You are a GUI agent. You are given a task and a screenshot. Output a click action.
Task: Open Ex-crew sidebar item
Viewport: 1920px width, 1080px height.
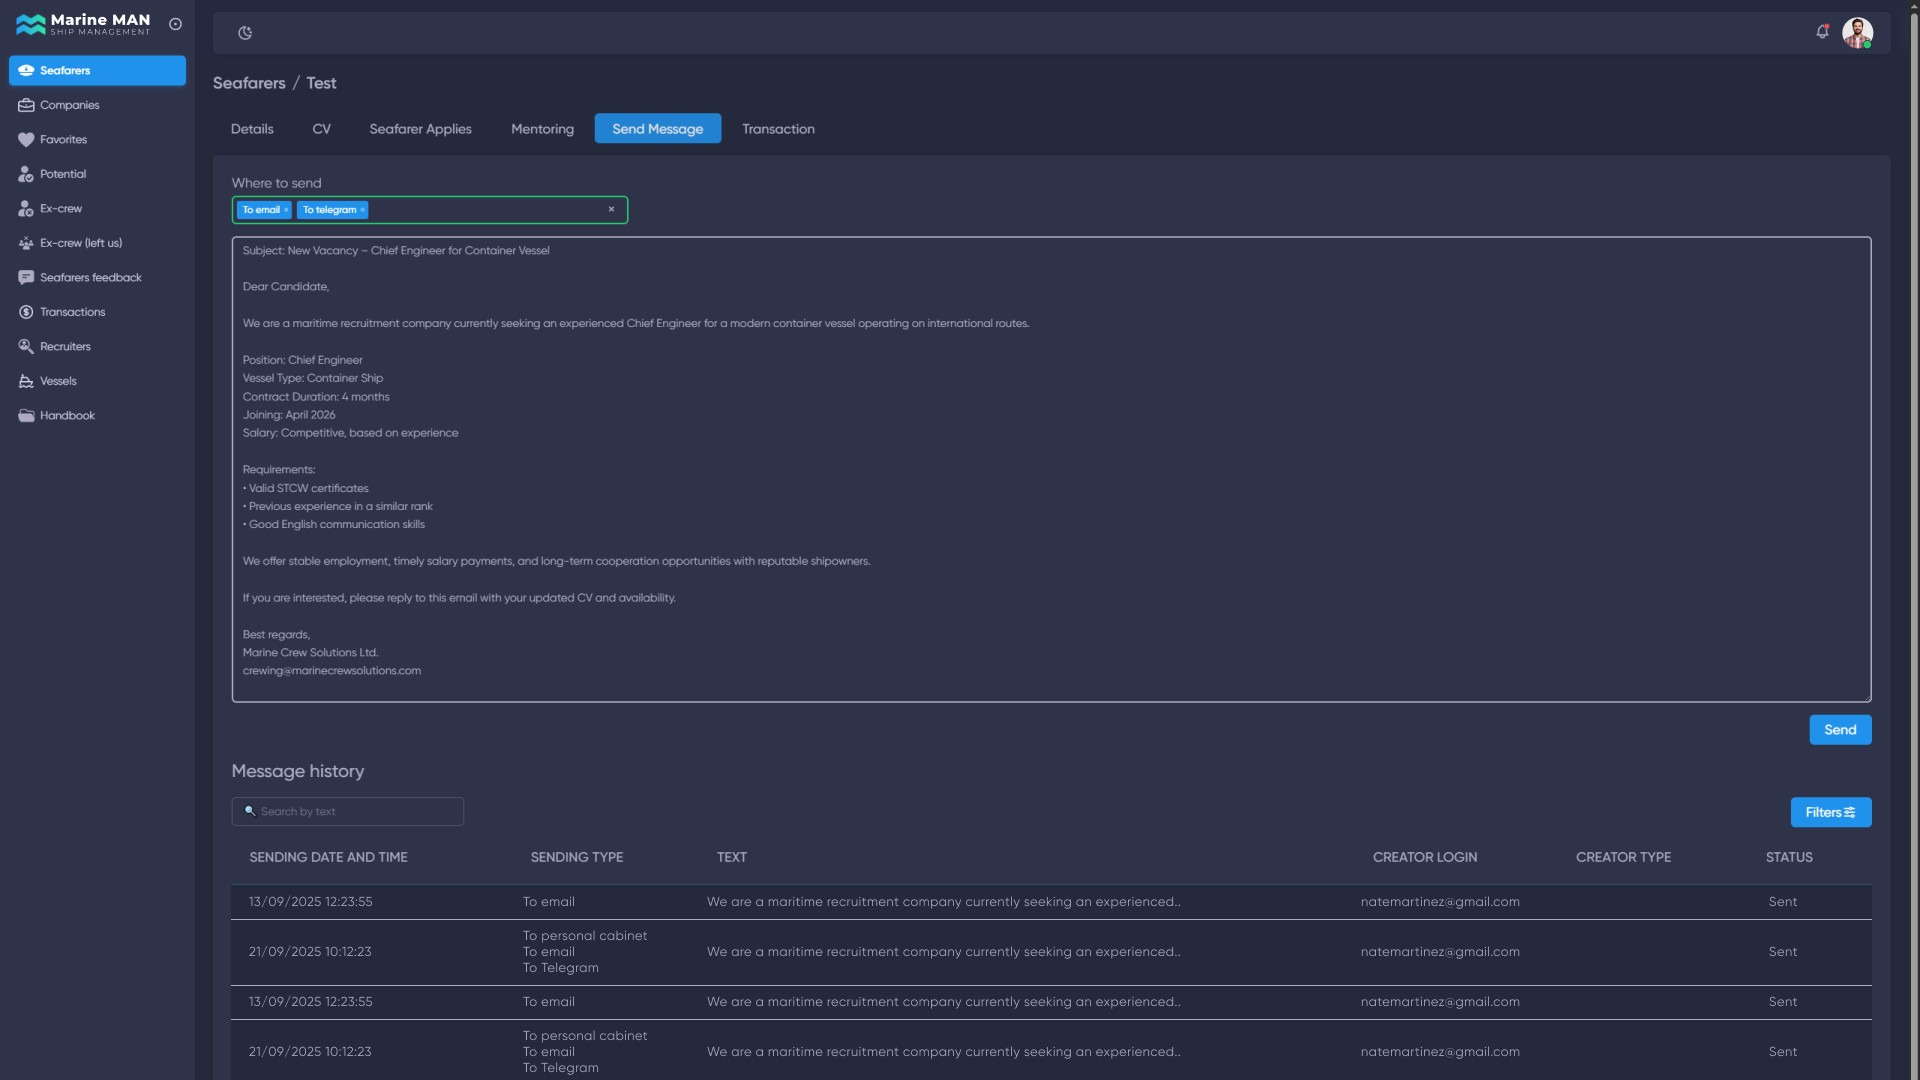(97, 209)
